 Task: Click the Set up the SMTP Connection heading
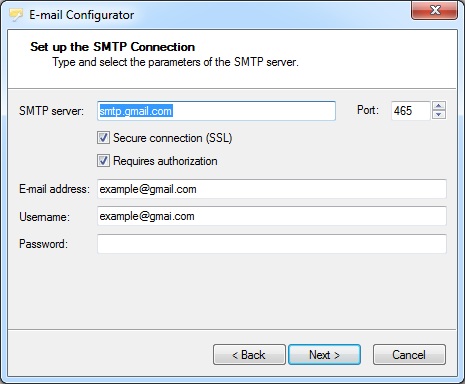point(113,47)
